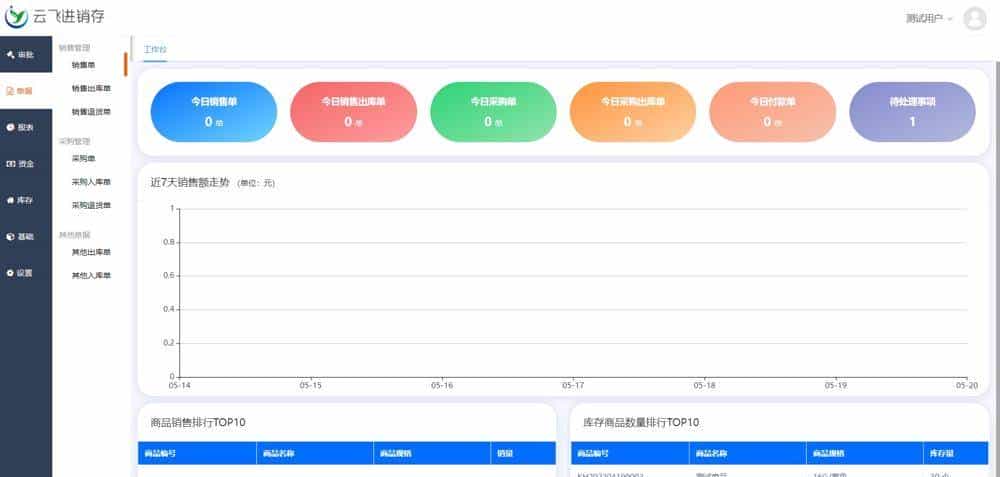Open the 报表 sidebar section
This screenshot has height=477, width=1000.
tap(26, 128)
